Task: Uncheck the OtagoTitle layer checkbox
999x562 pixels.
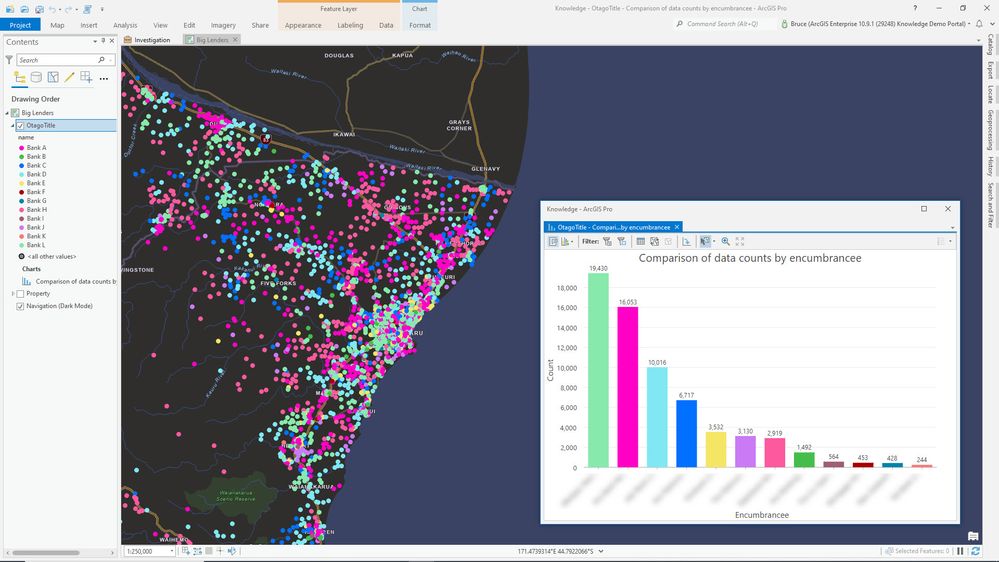Action: (x=21, y=126)
